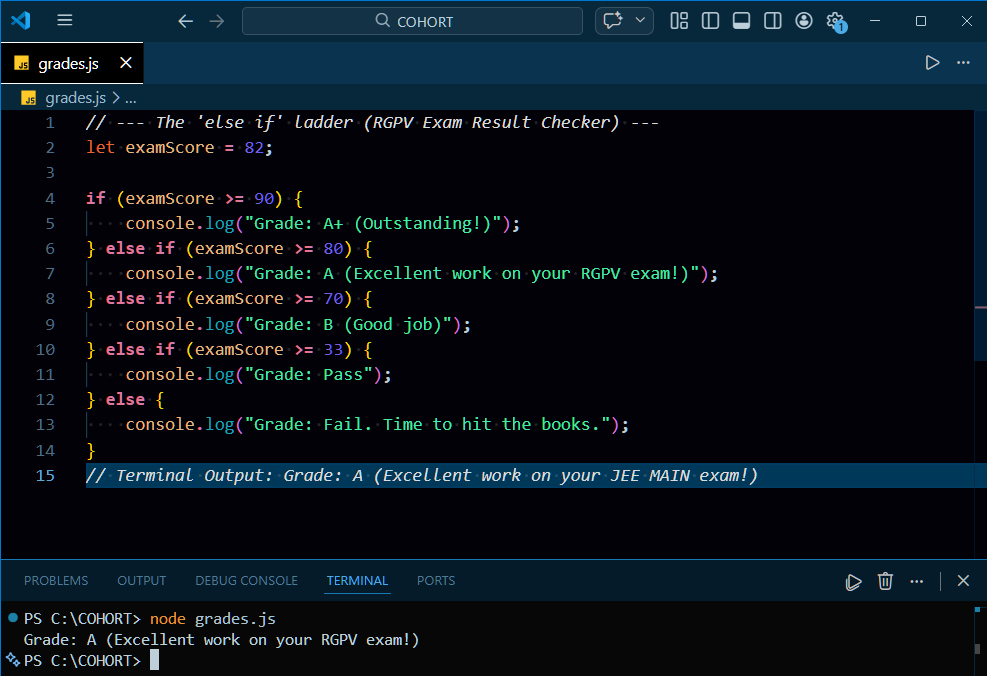Go back with the left arrow
Image resolution: width=987 pixels, height=676 pixels.
point(185,21)
